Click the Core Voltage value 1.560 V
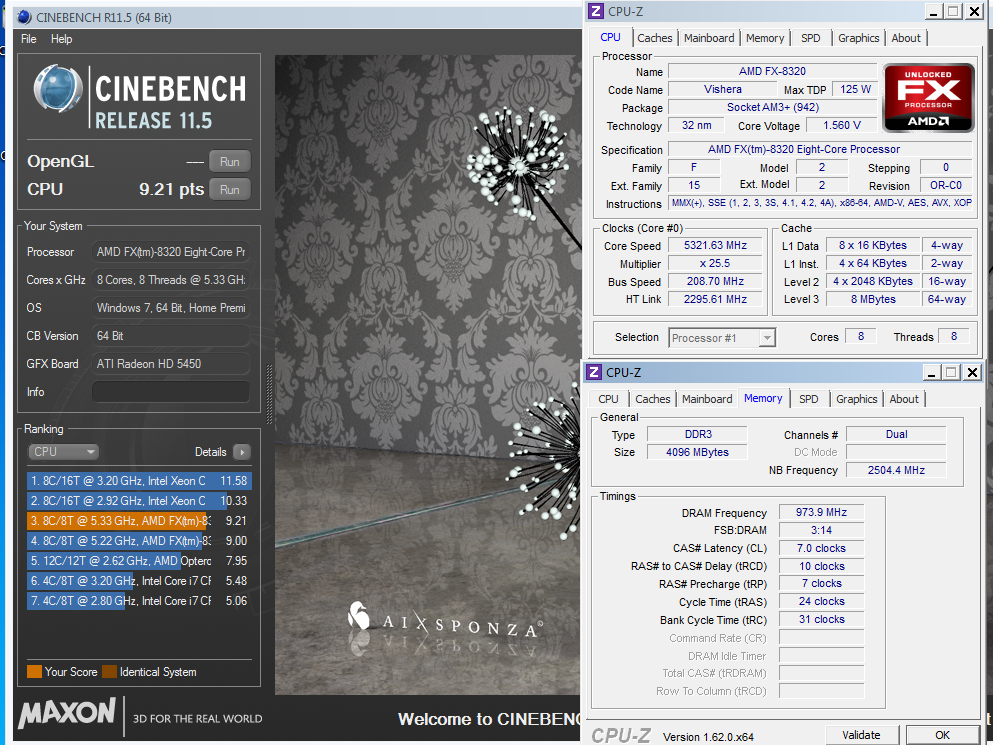993x745 pixels. click(x=842, y=125)
